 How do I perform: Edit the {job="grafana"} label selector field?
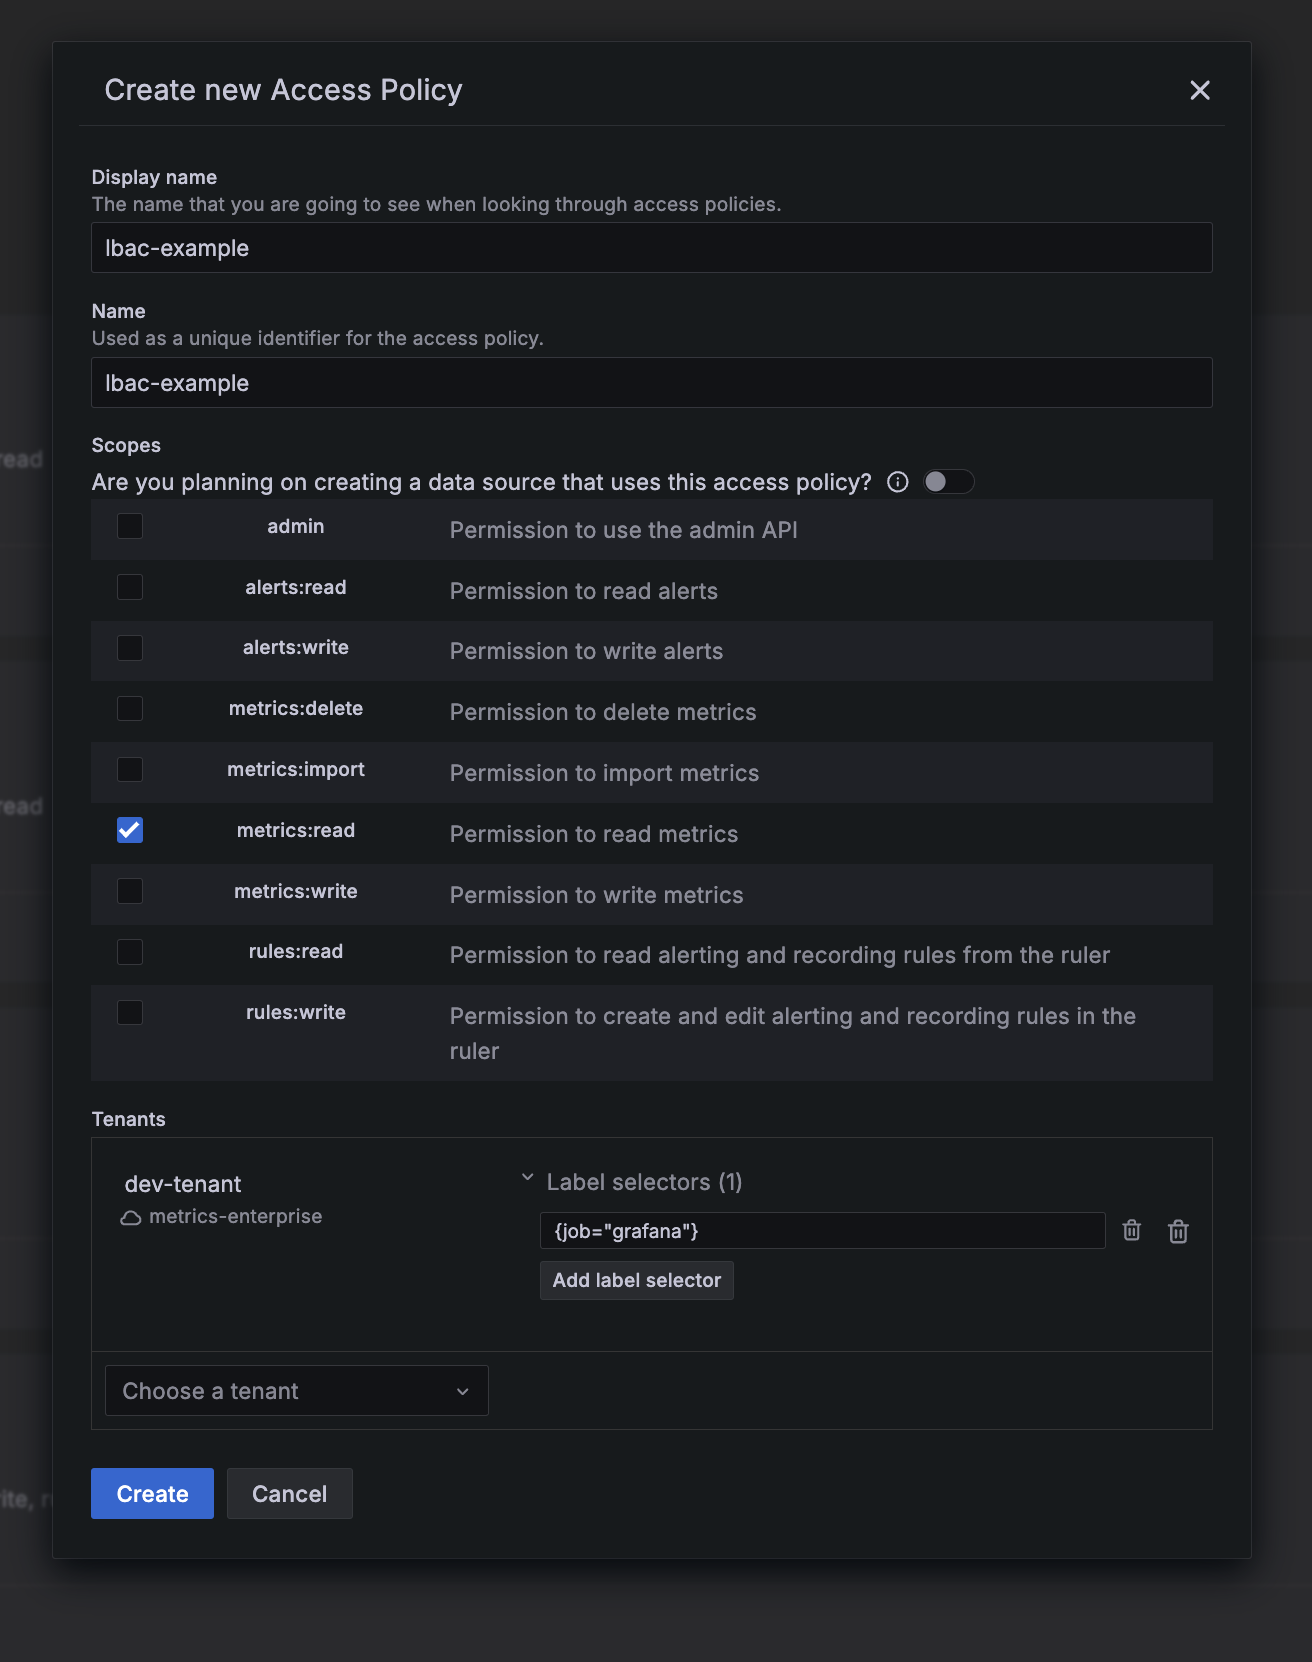click(821, 1231)
